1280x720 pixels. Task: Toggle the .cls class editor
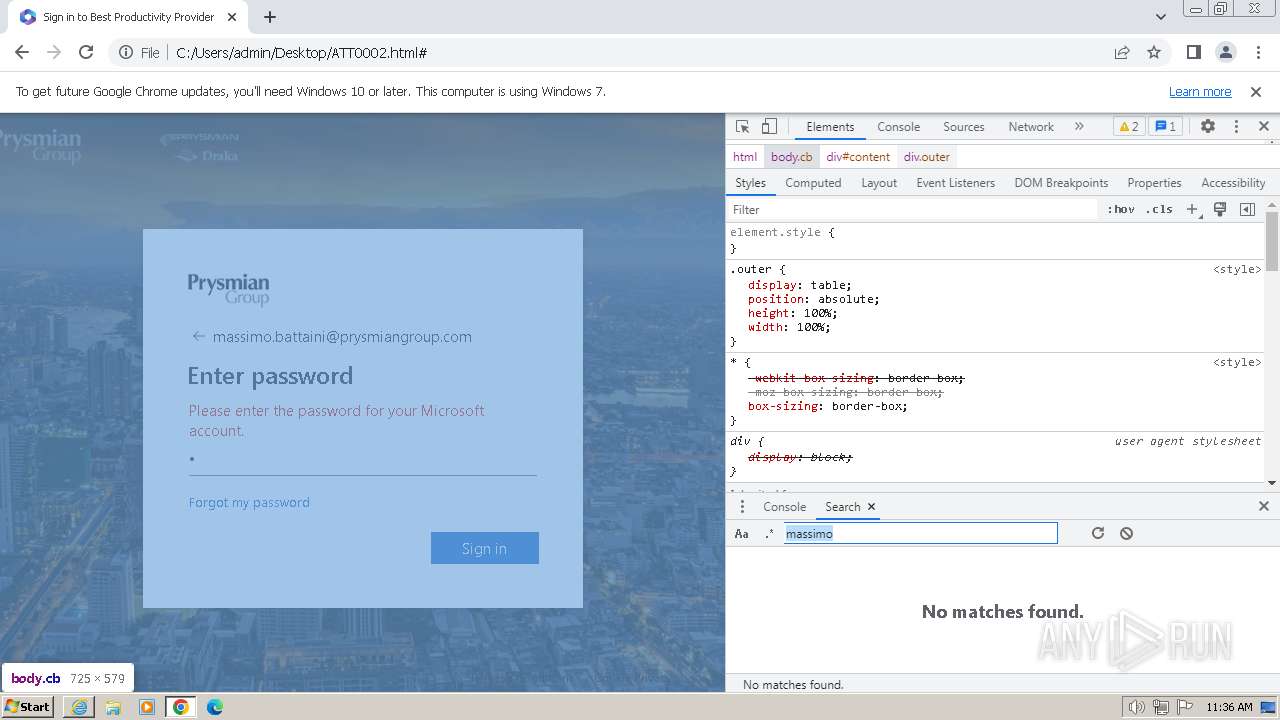click(x=1159, y=210)
